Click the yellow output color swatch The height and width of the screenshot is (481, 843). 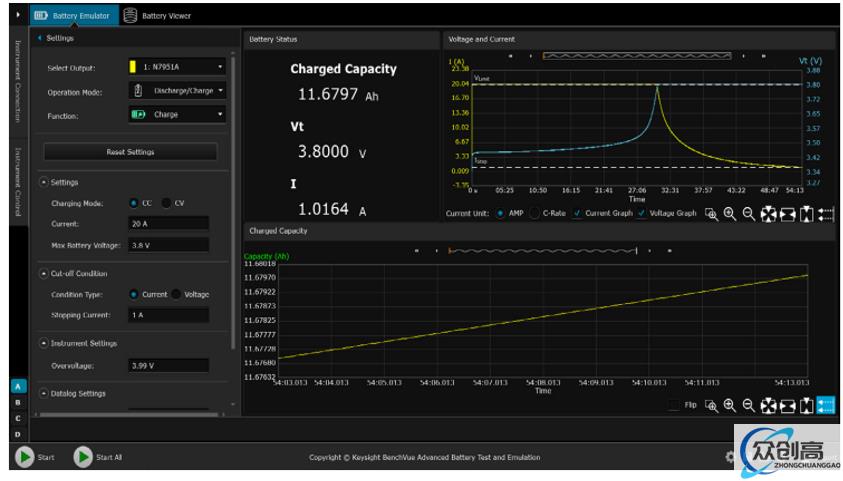pos(133,67)
